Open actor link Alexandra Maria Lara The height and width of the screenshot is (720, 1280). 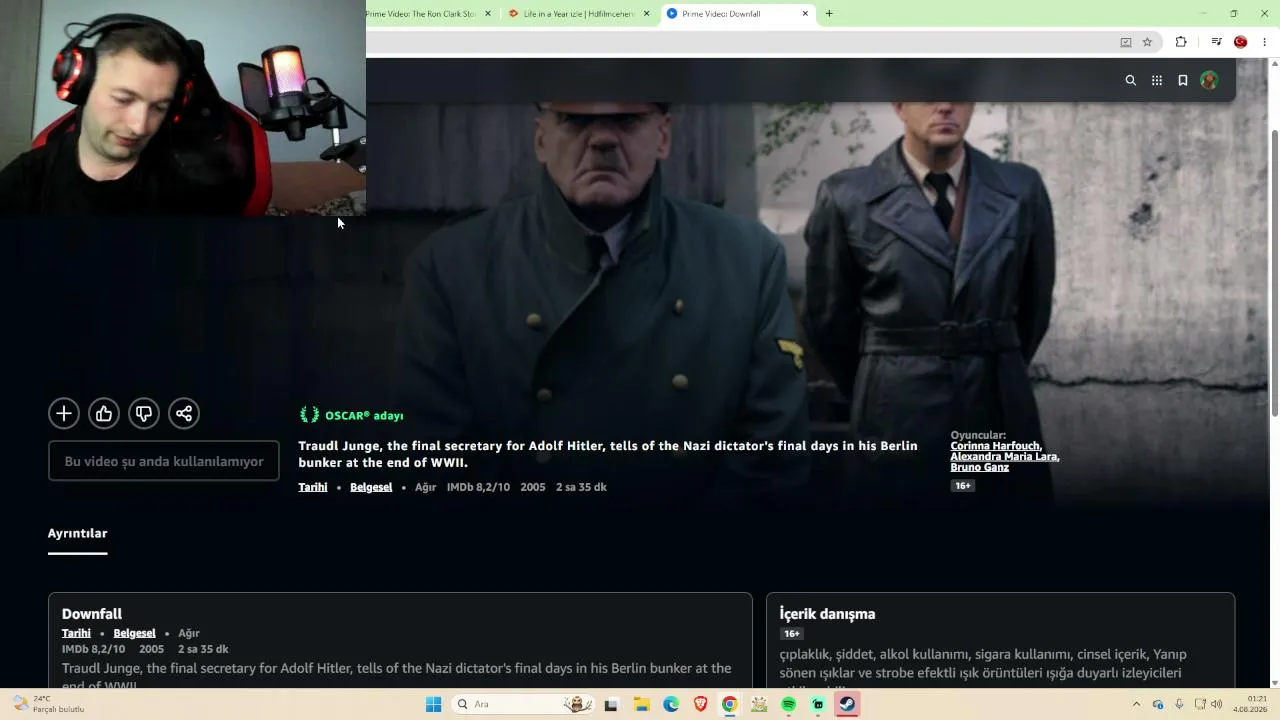coord(1005,457)
